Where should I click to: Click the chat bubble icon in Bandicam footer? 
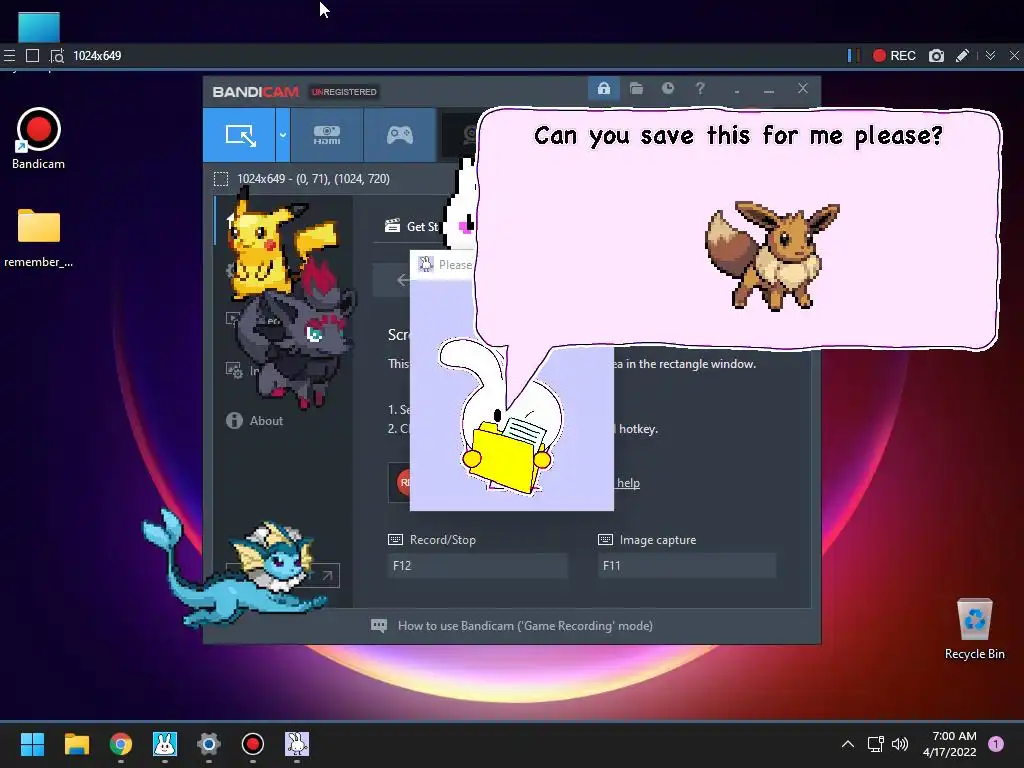click(379, 626)
